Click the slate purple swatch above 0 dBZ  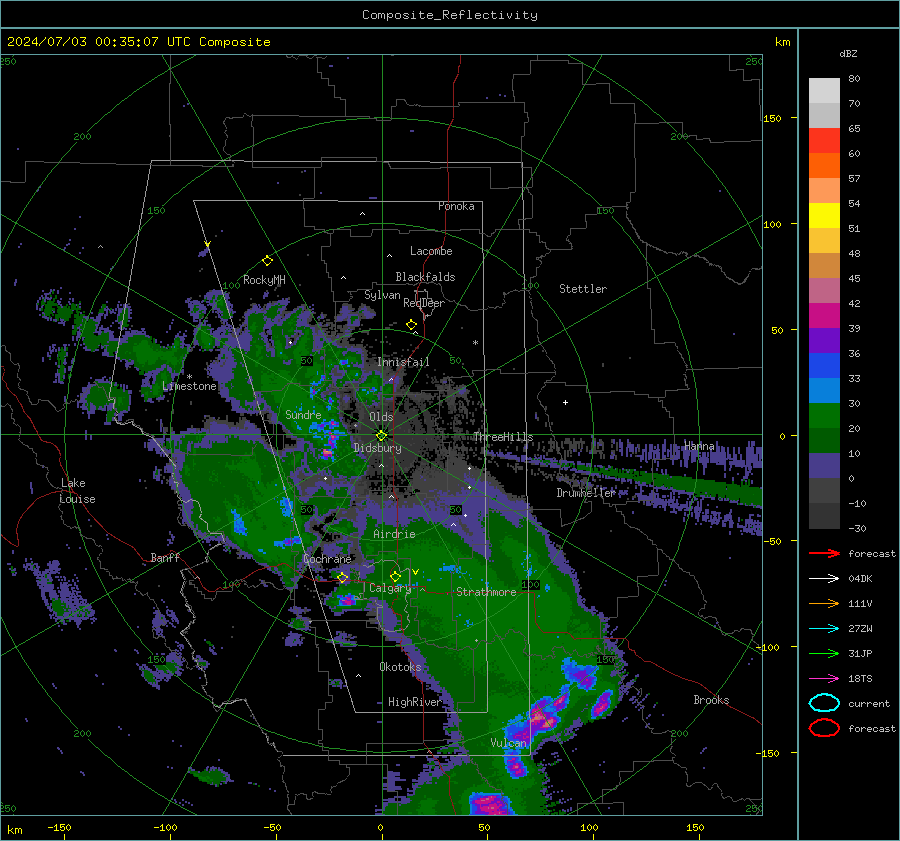click(824, 465)
